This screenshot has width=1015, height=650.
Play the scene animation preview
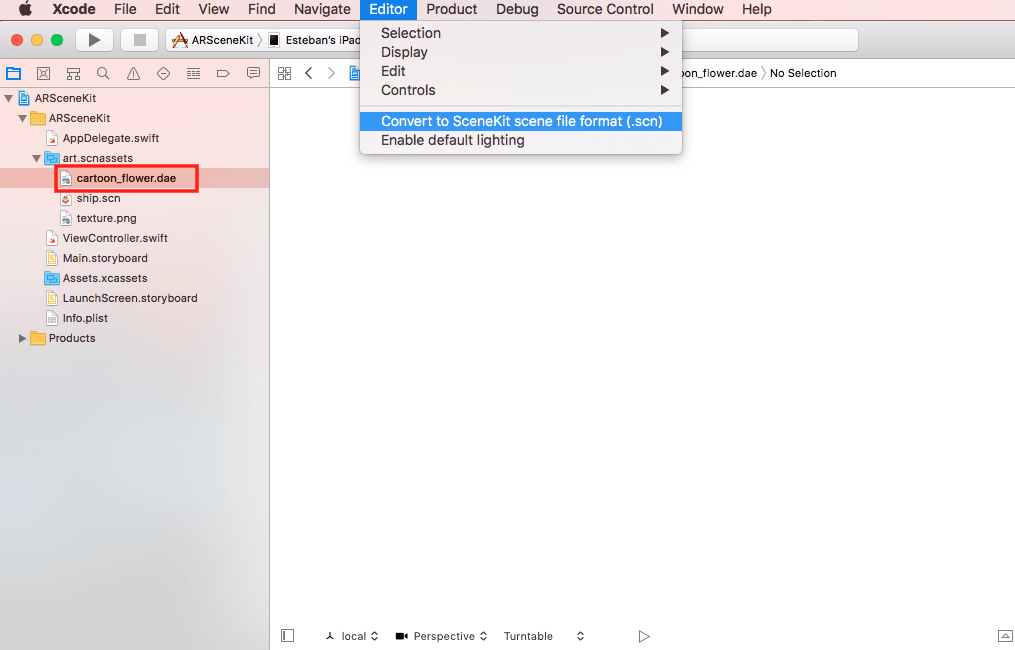pyautogui.click(x=644, y=636)
